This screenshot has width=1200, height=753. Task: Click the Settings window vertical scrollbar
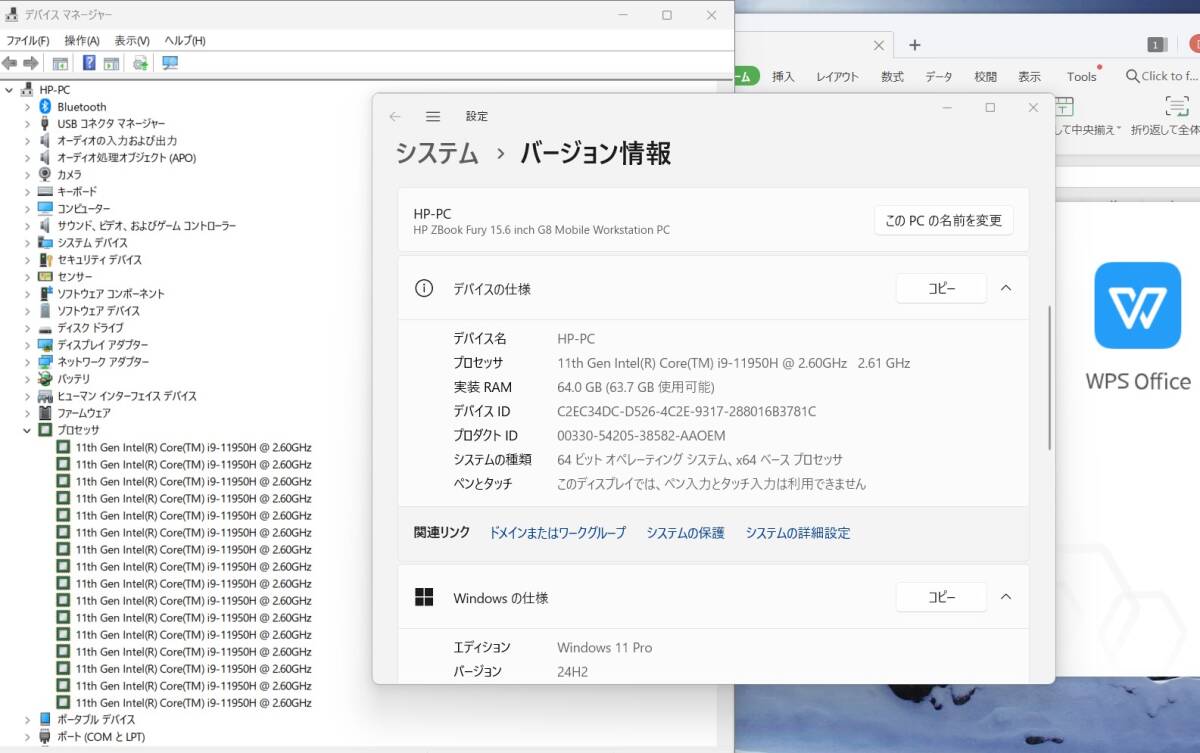pos(1049,378)
